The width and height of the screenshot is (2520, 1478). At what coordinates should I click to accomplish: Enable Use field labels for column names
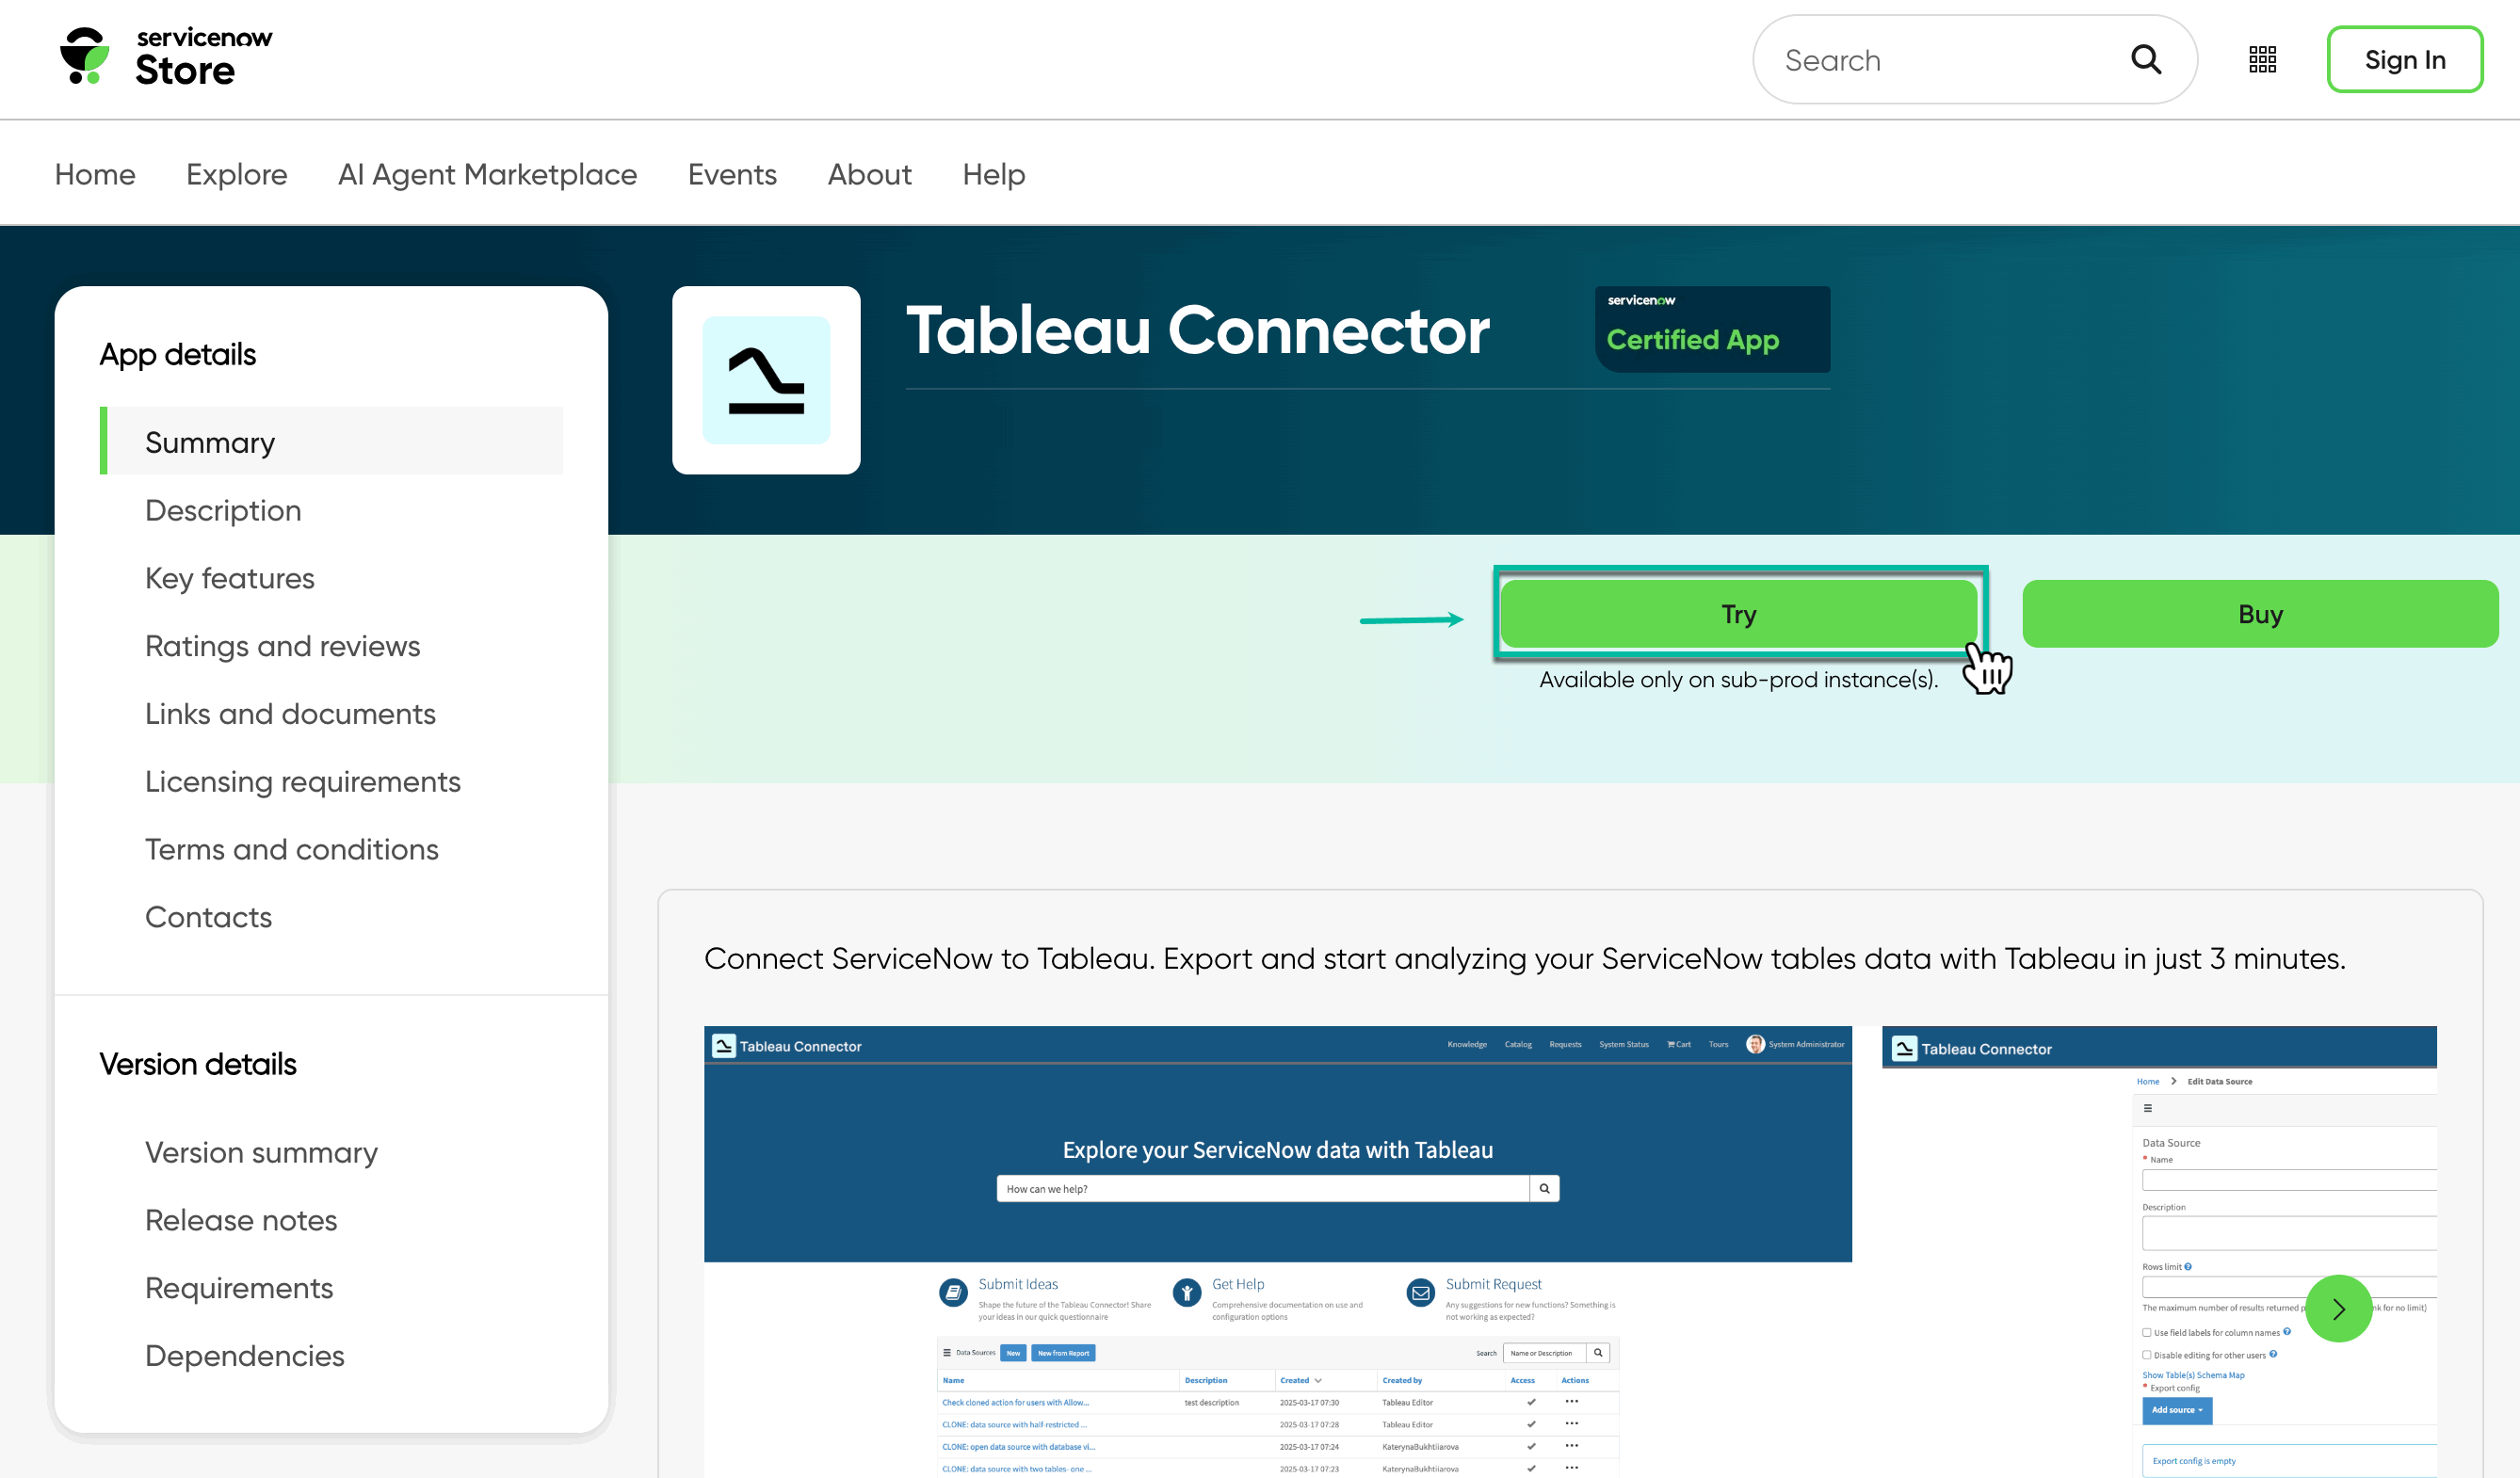click(2147, 1333)
